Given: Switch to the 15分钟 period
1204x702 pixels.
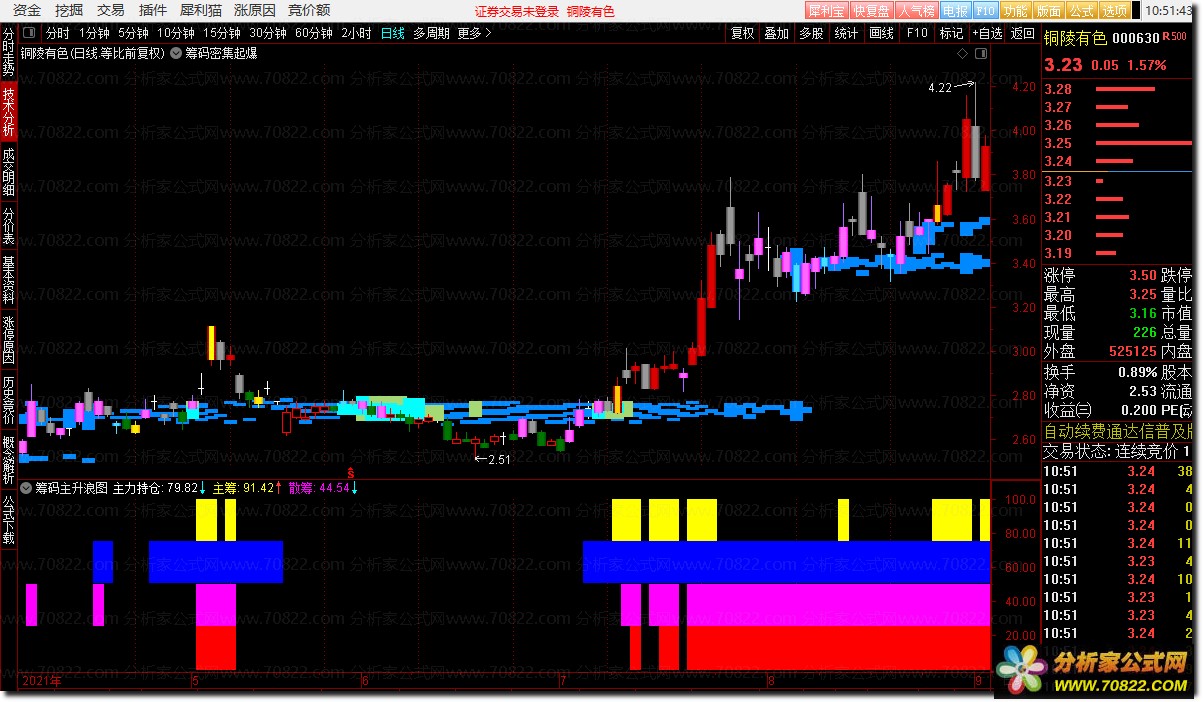Looking at the screenshot, I should click(222, 33).
